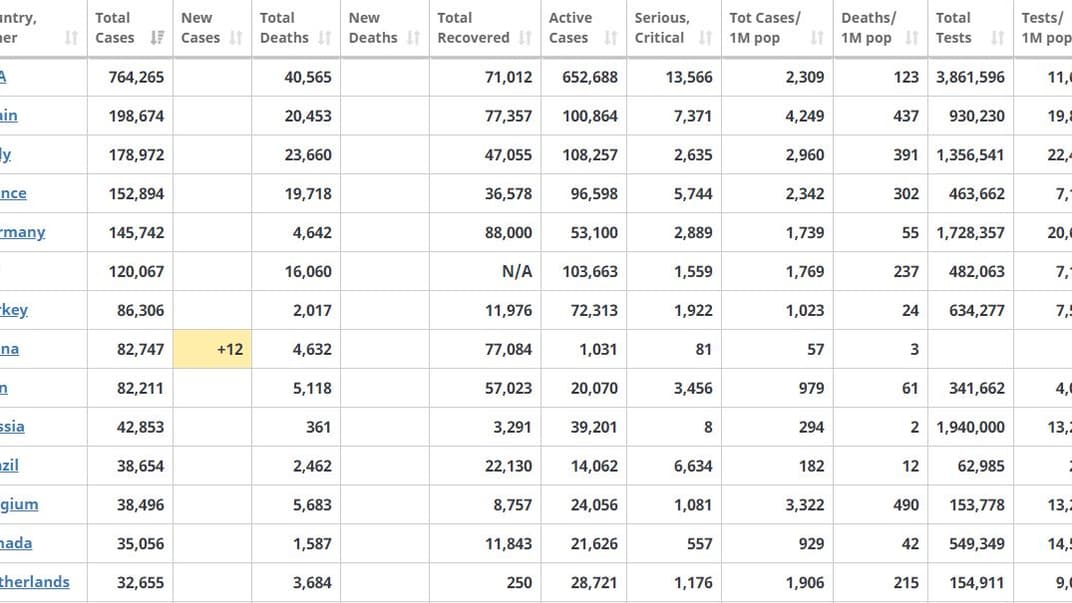Click sort arrows next to Total Deaths
Screen dimensions: 1072x603
pos(325,38)
